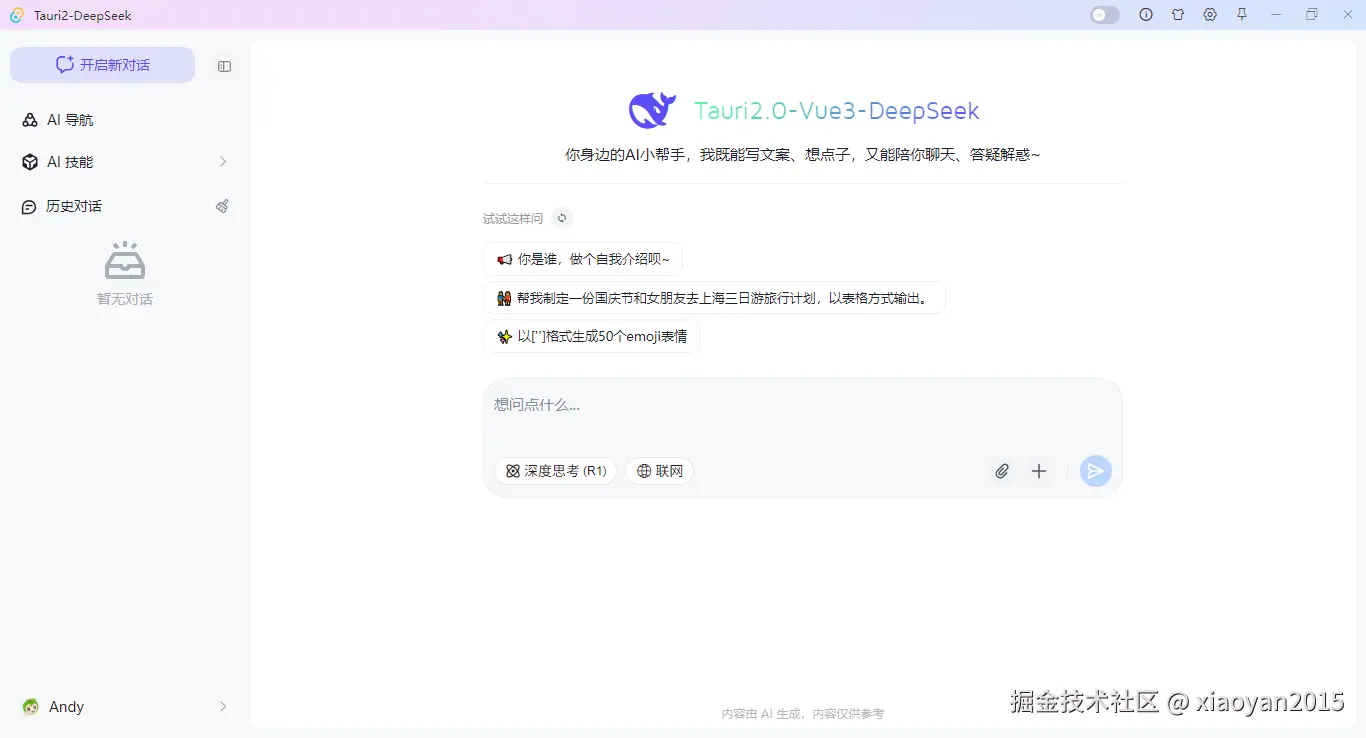
Task: Collapse the sidebar panel icon
Action: 224,66
